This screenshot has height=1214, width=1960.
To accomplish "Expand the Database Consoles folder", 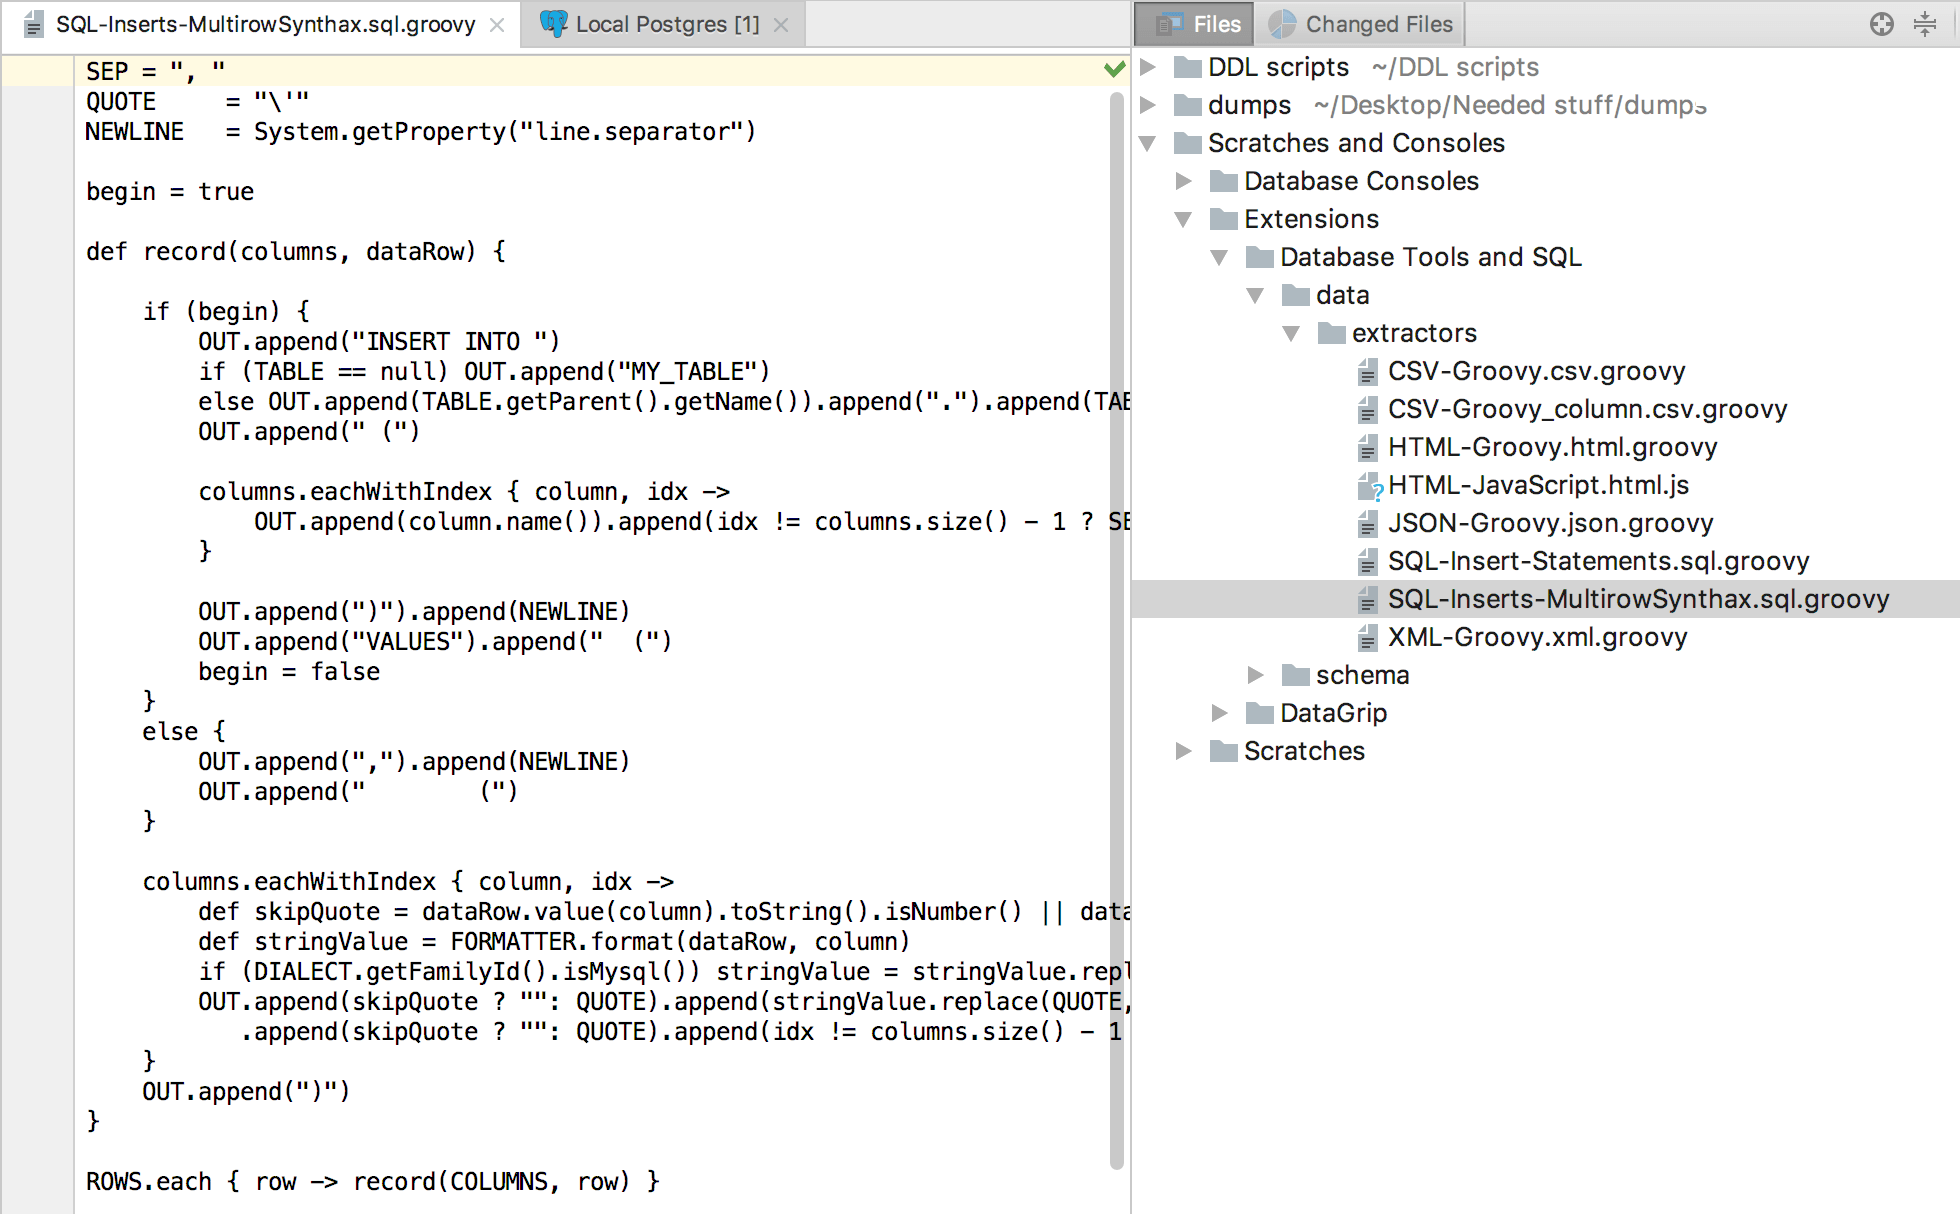I will pyautogui.click(x=1184, y=181).
